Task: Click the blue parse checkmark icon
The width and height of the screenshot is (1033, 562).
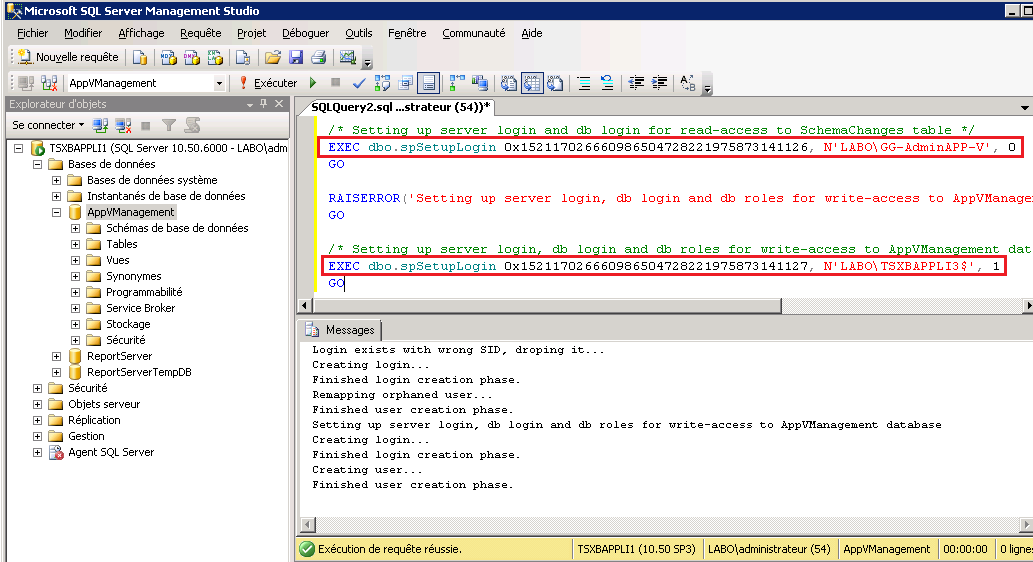Action: 359,83
